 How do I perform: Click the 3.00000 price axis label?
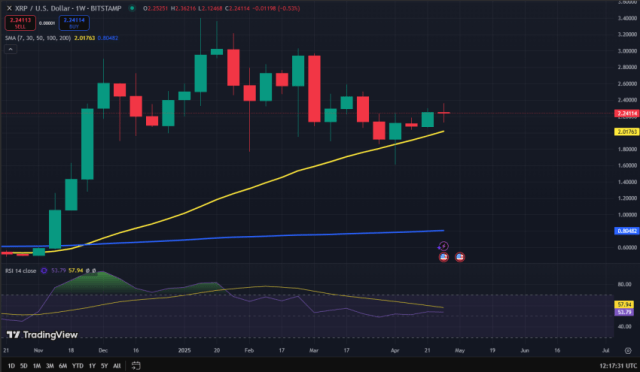click(x=627, y=51)
